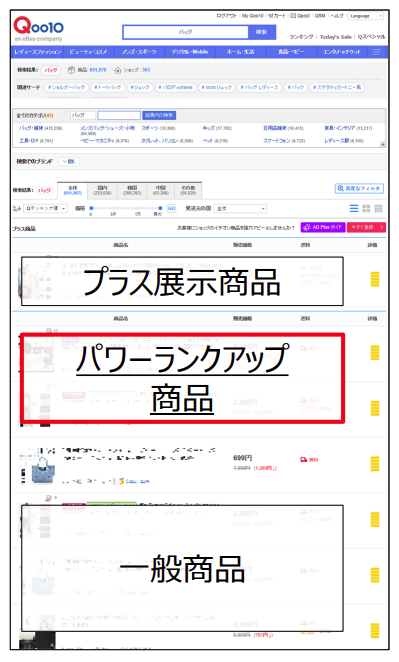Click the megaphone icon on AD Plus ガイド
The image size is (399, 662).
307,227
